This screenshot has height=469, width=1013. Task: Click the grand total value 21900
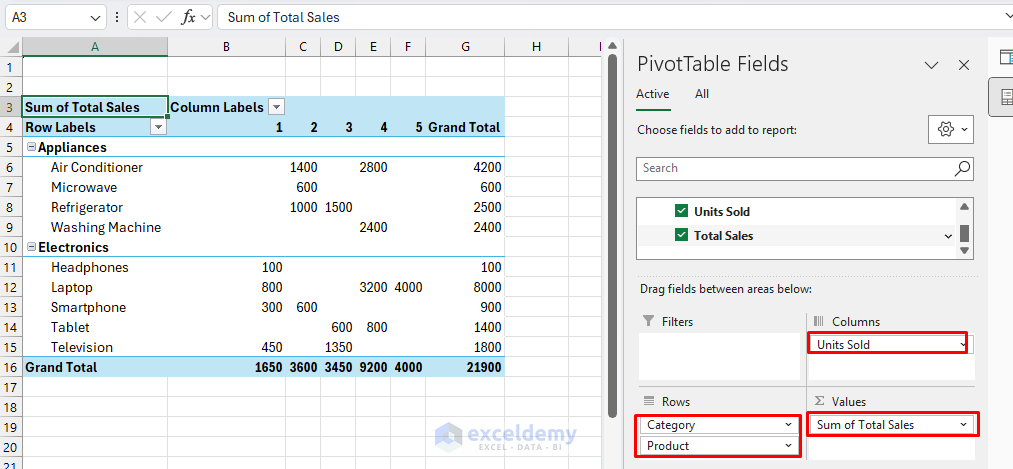click(483, 367)
